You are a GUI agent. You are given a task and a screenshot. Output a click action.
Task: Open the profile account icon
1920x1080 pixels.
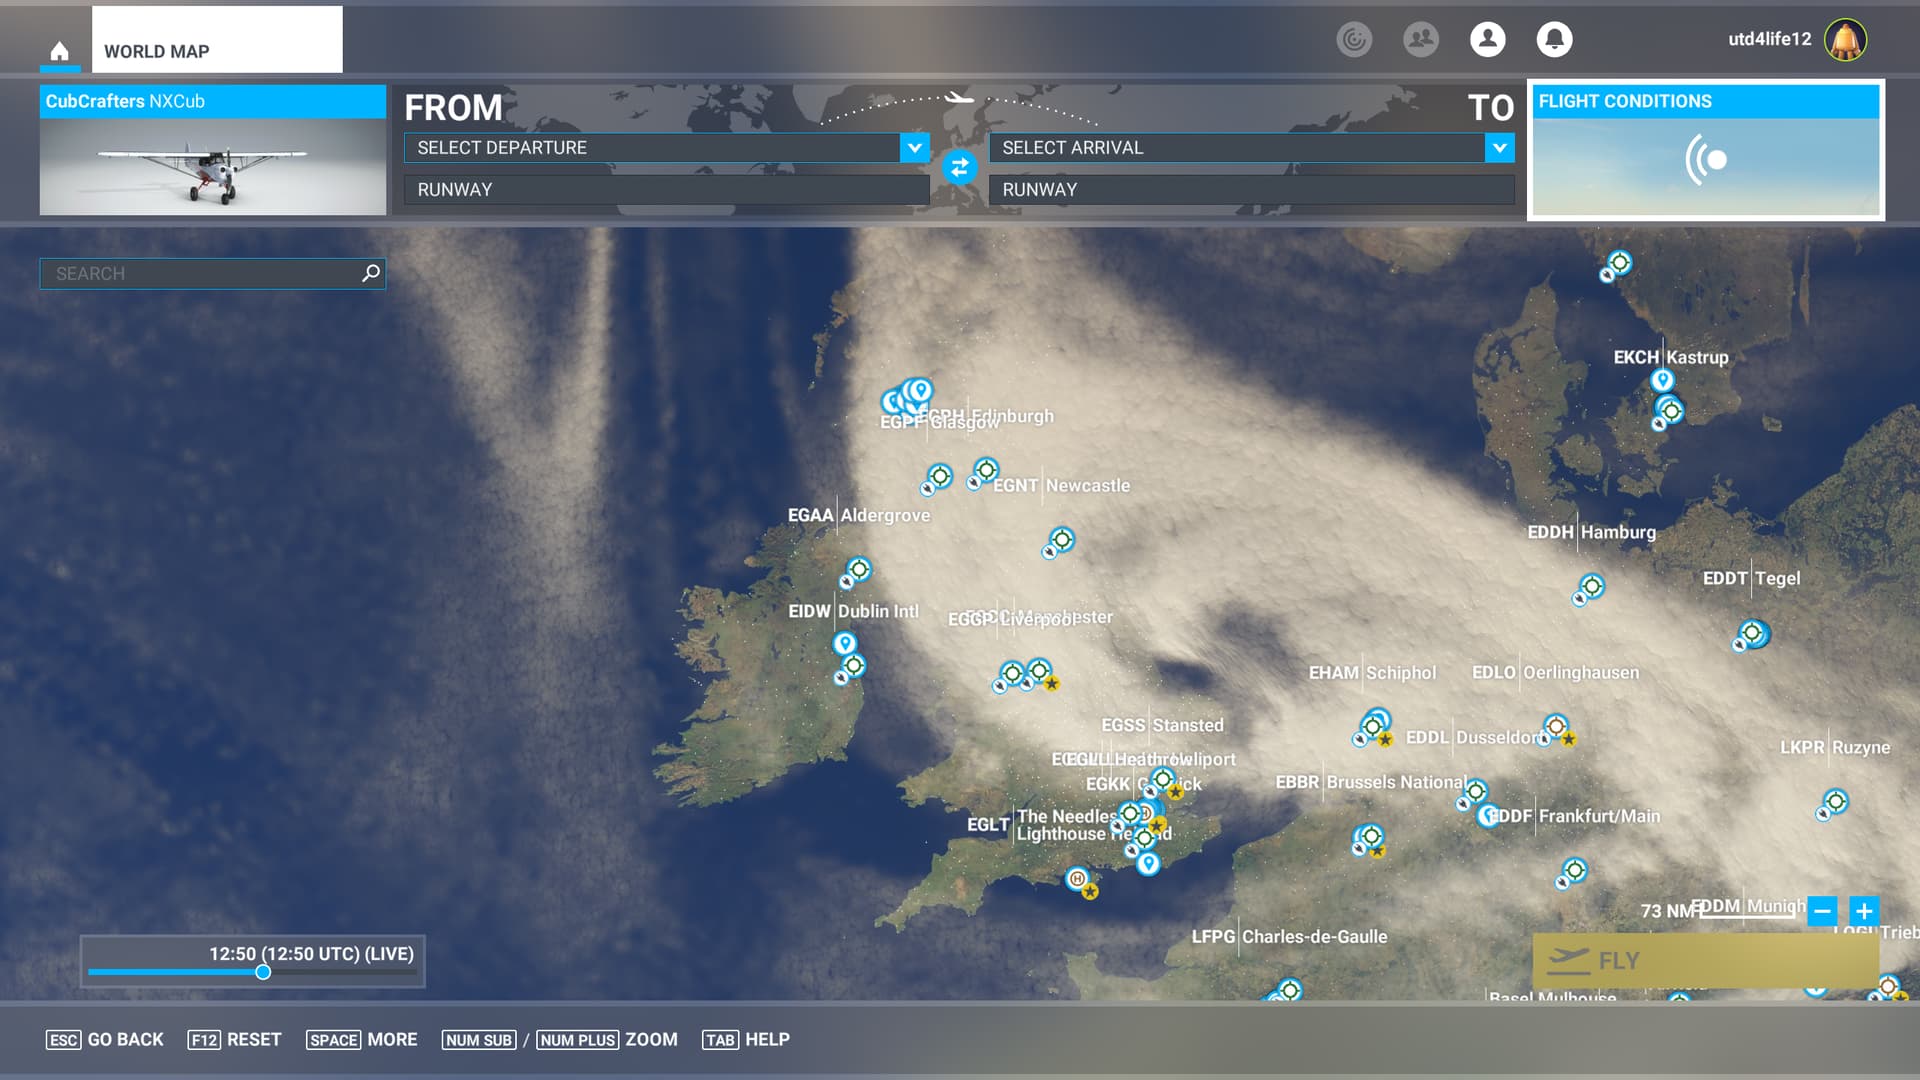coord(1487,39)
